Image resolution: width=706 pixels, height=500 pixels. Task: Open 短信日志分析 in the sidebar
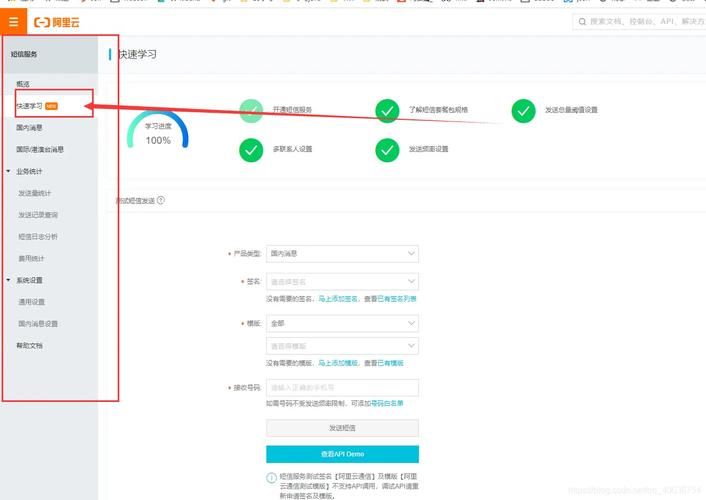click(x=38, y=236)
